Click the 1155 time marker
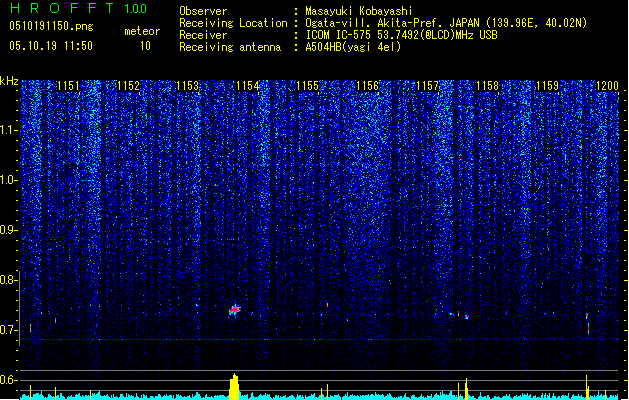The image size is (629, 400). click(x=307, y=86)
